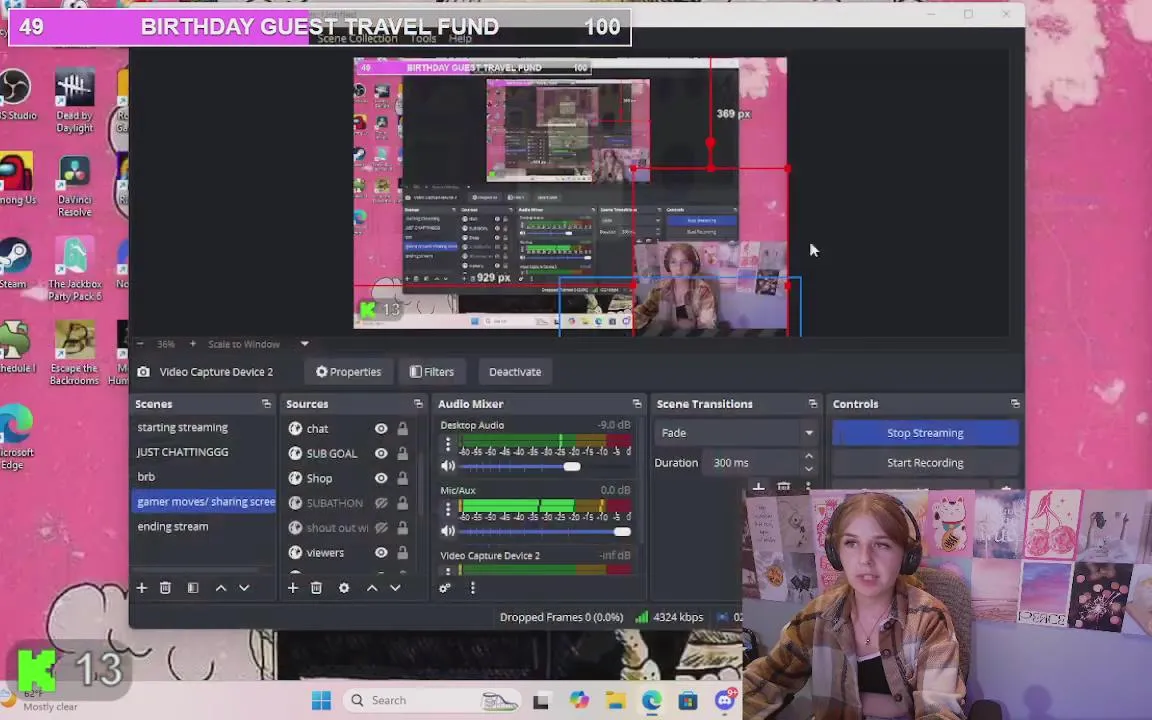Move selected scene up with arrow
Image resolution: width=1152 pixels, height=720 pixels.
220,588
